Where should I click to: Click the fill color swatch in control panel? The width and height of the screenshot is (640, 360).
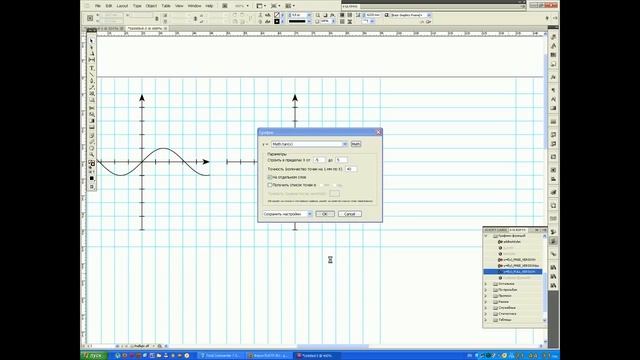[x=277, y=15]
